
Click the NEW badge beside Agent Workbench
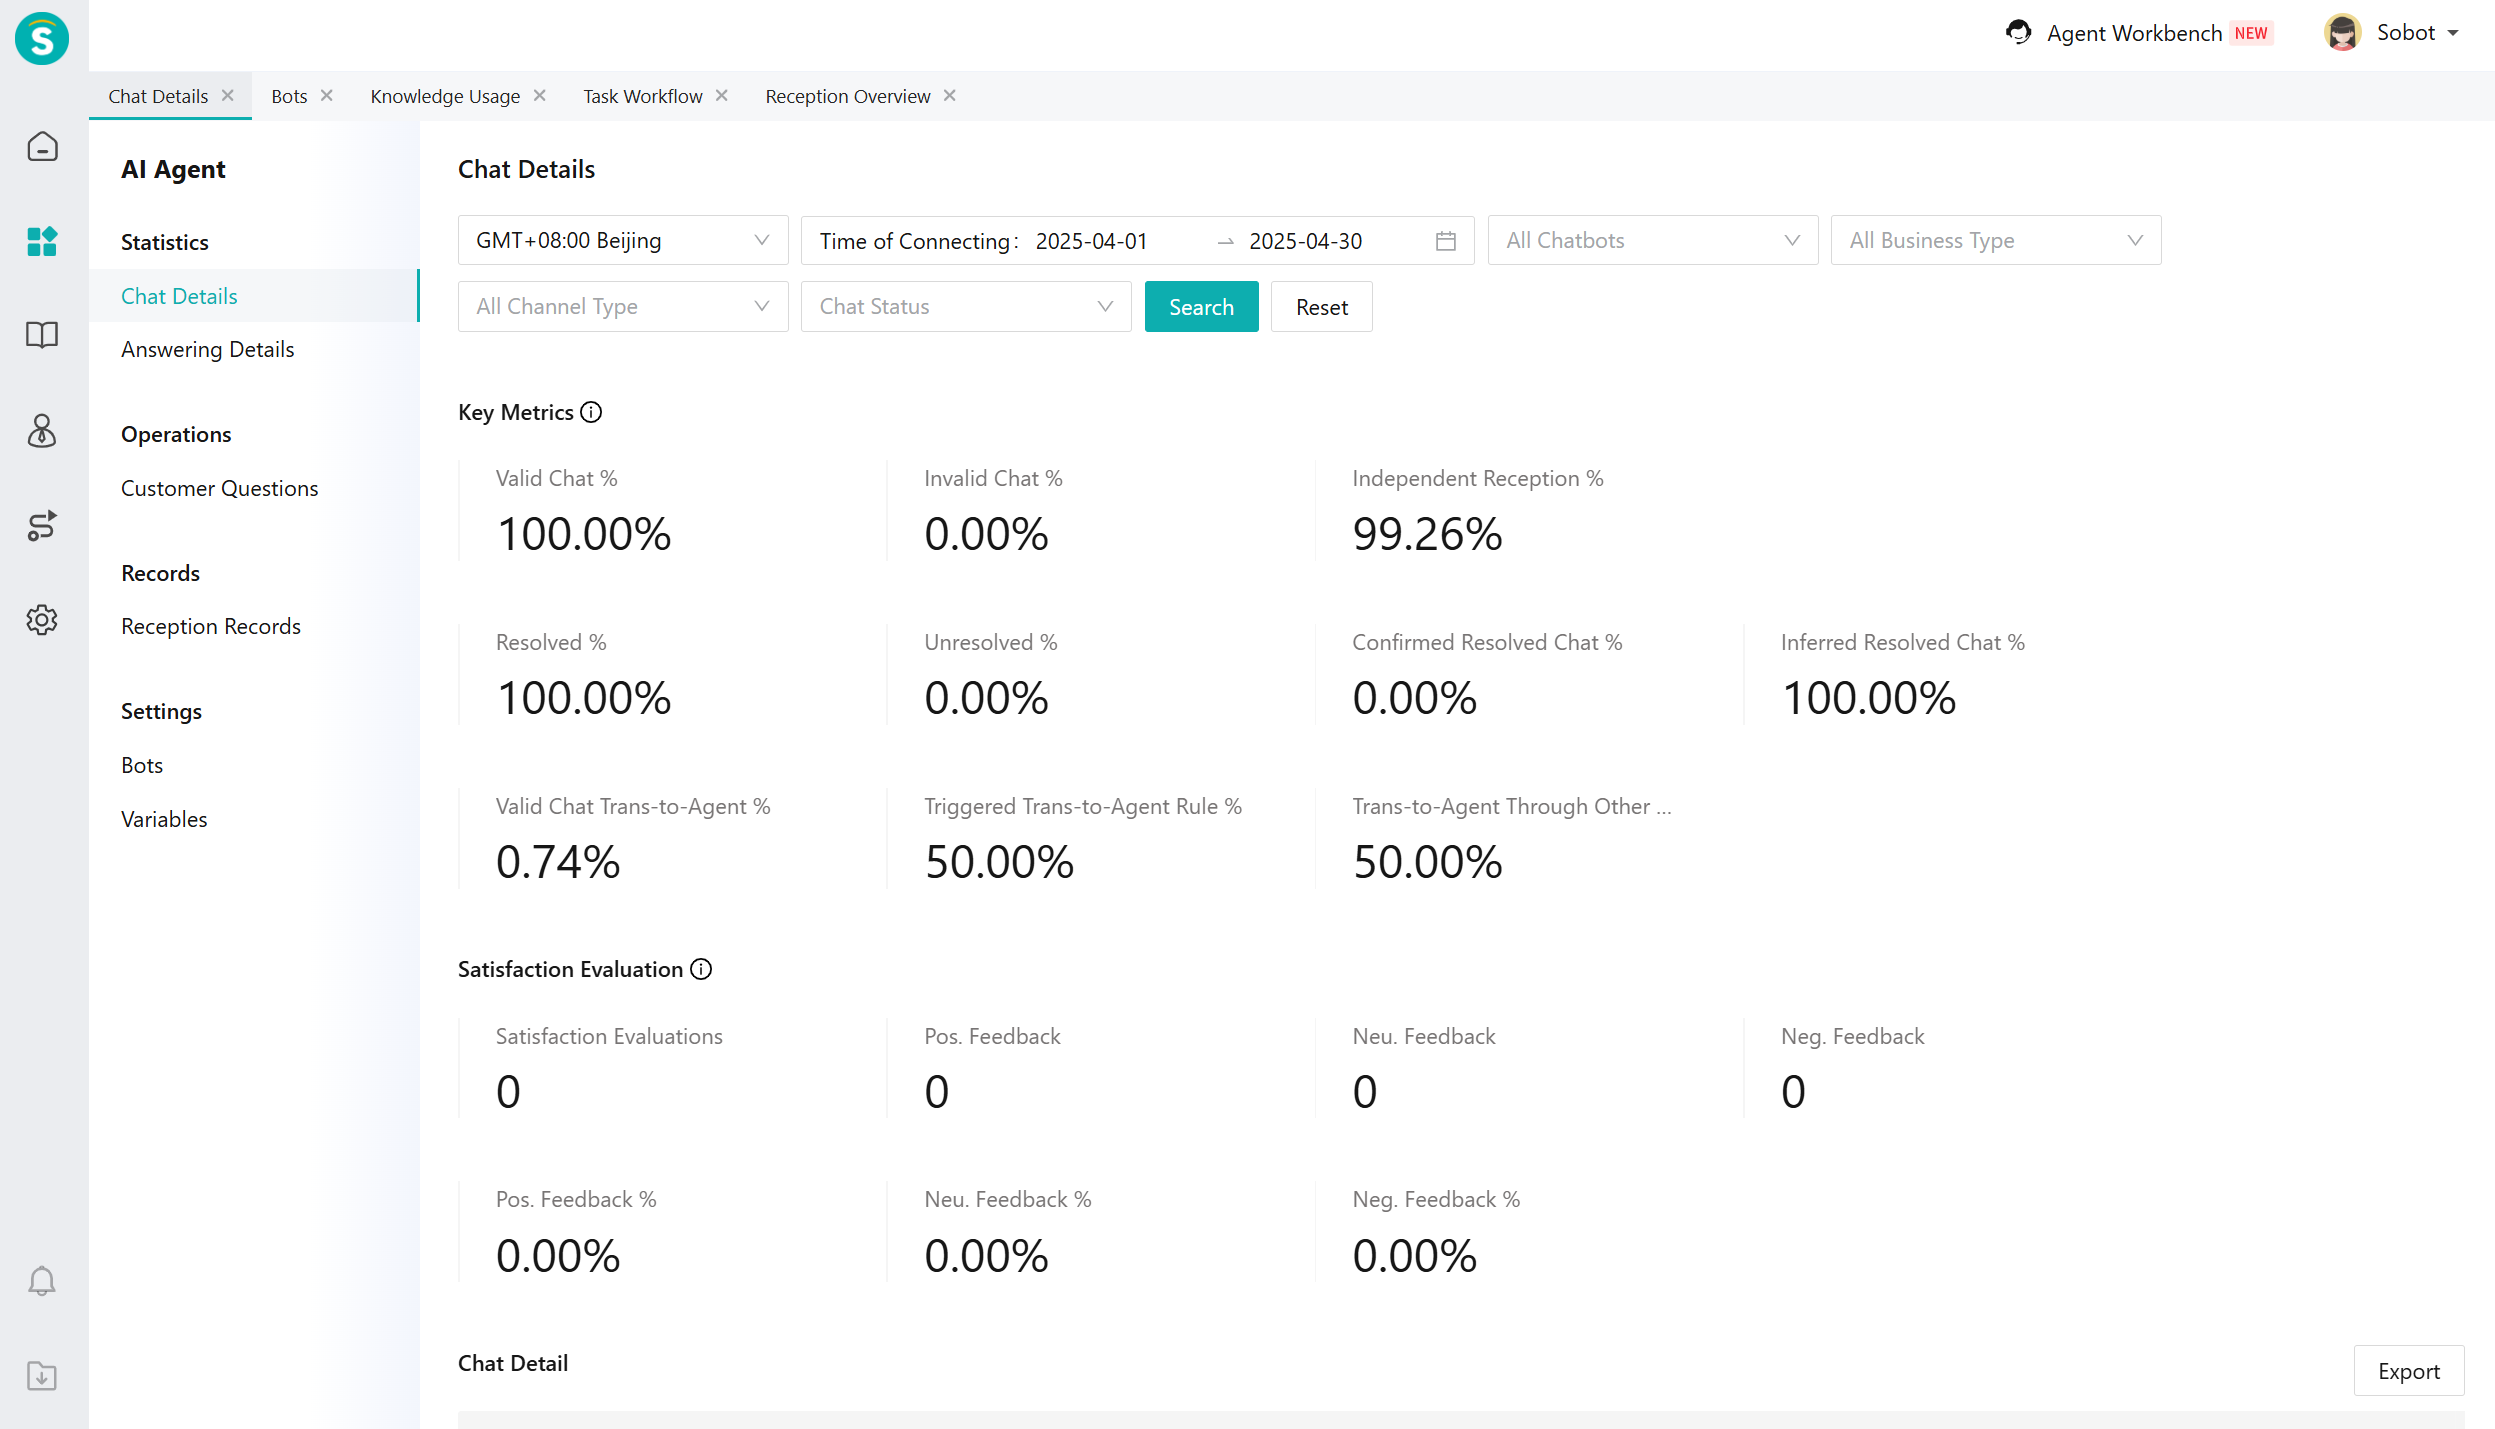(2251, 33)
